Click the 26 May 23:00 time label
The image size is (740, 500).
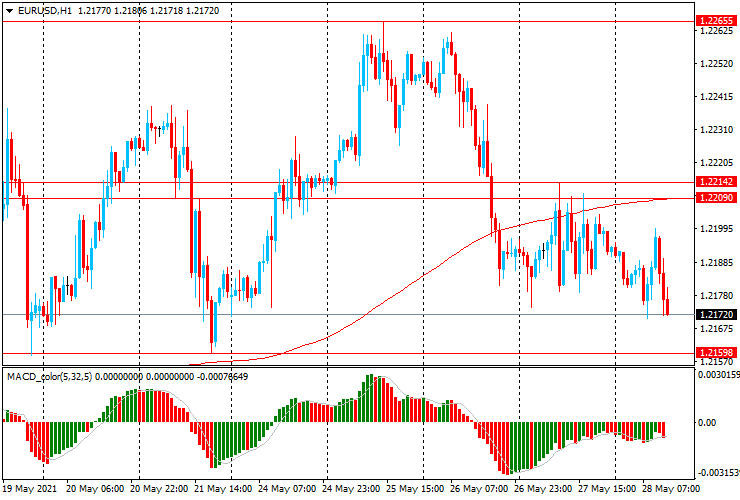543,488
